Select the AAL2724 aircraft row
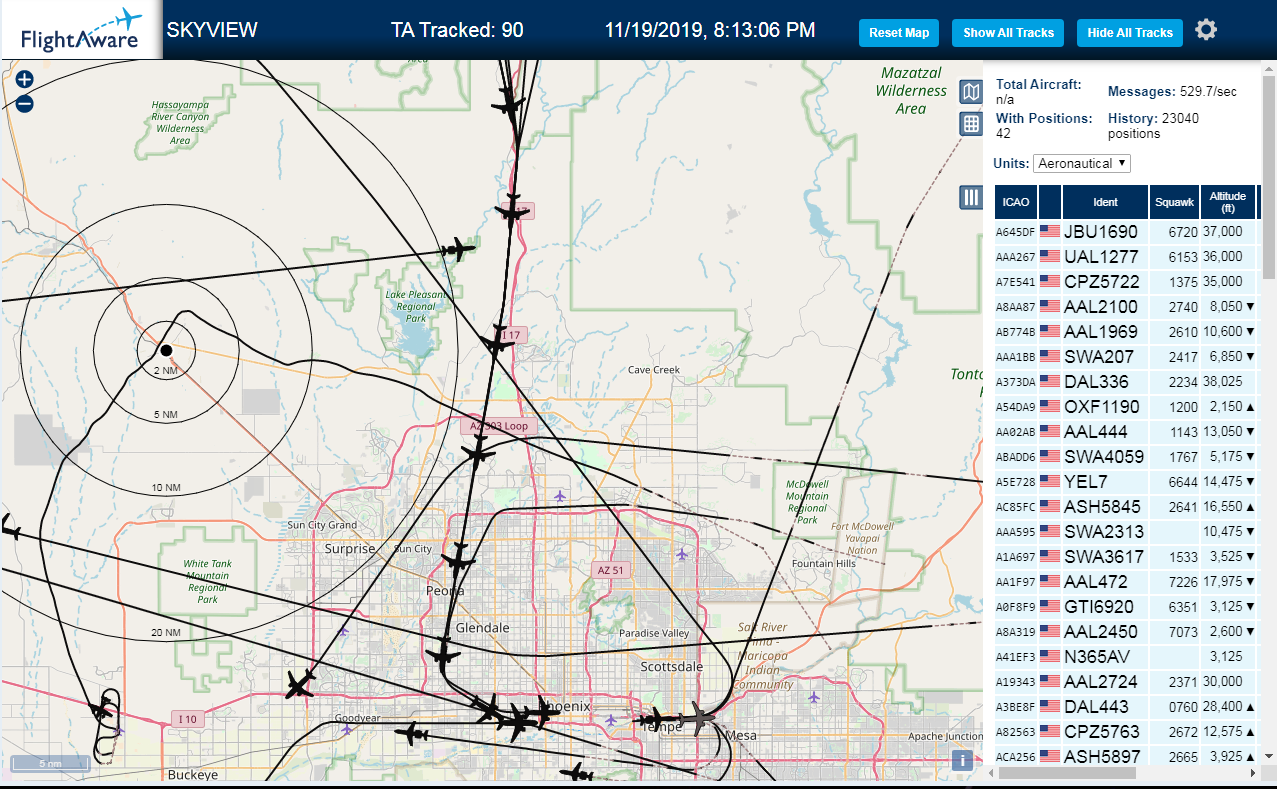The image size is (1277, 789). [x=1126, y=682]
